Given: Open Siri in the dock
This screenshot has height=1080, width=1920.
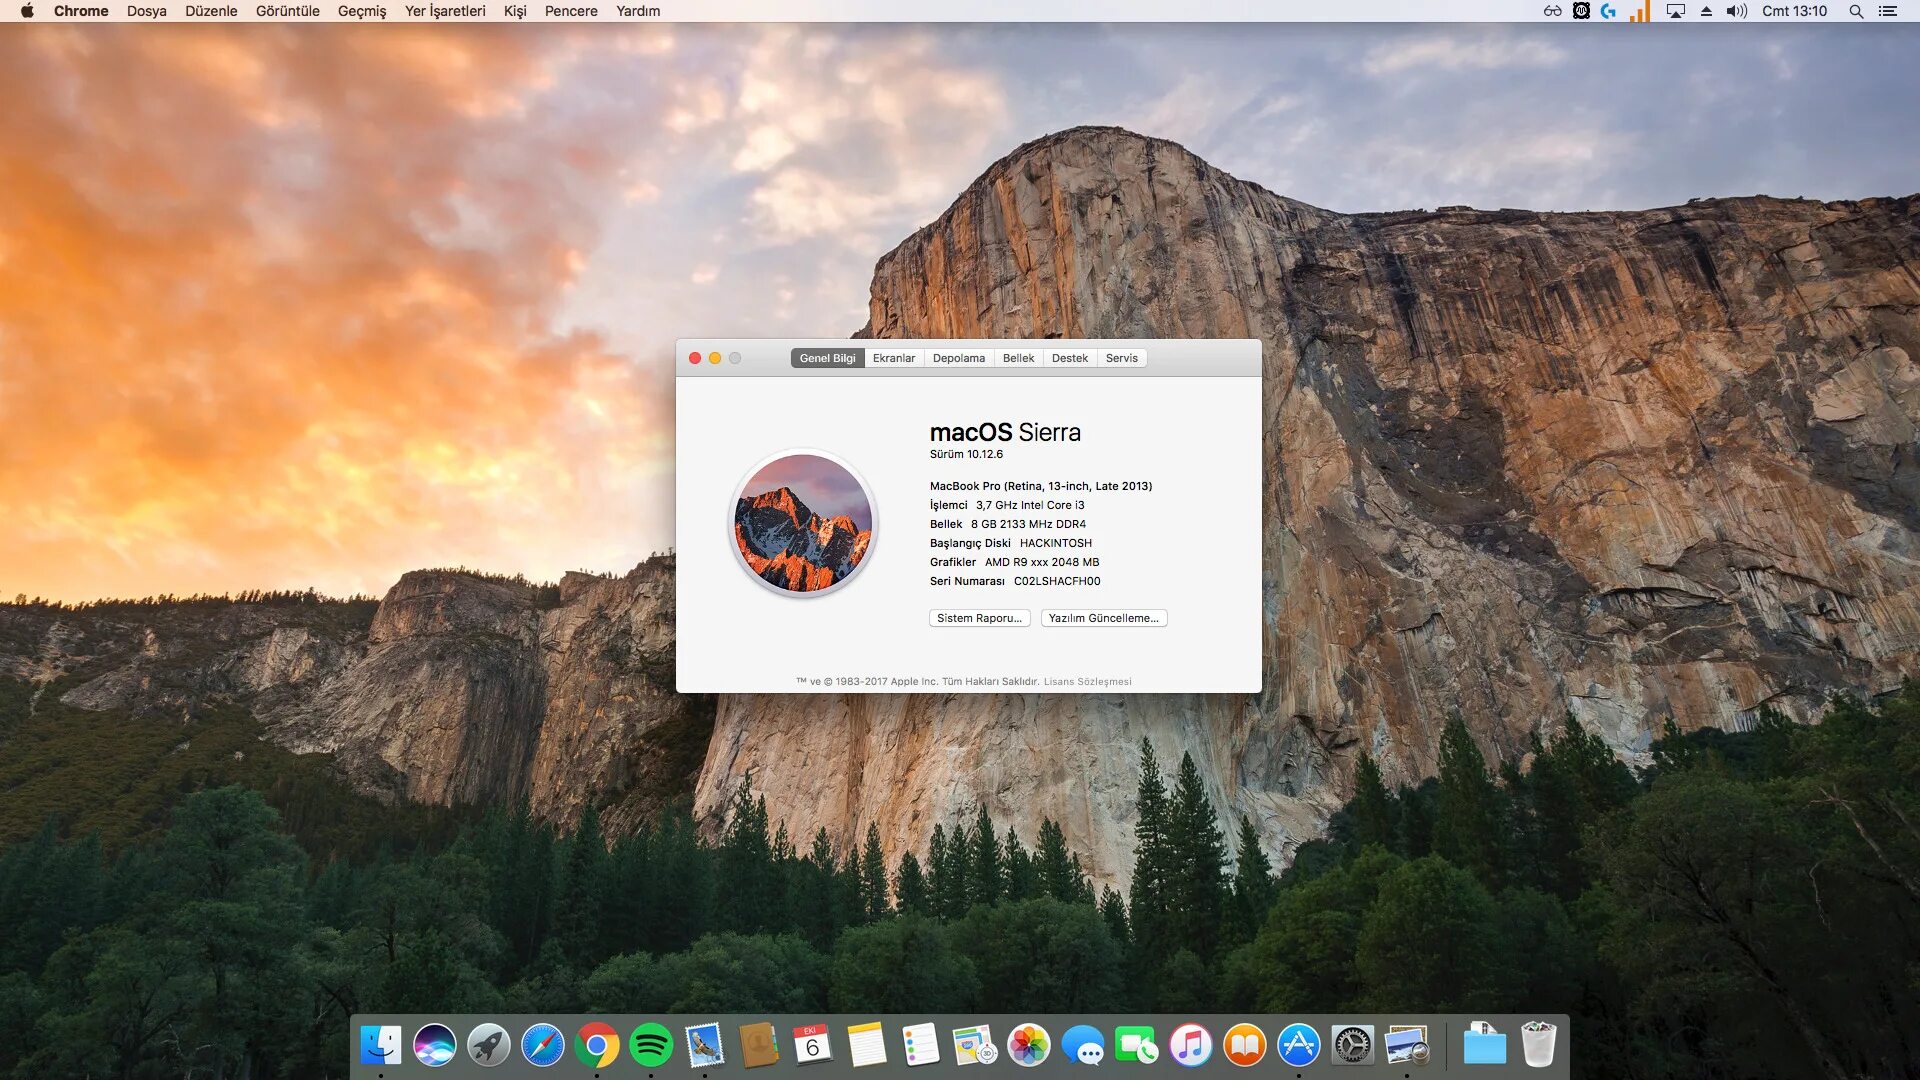Looking at the screenshot, I should coord(435,1046).
